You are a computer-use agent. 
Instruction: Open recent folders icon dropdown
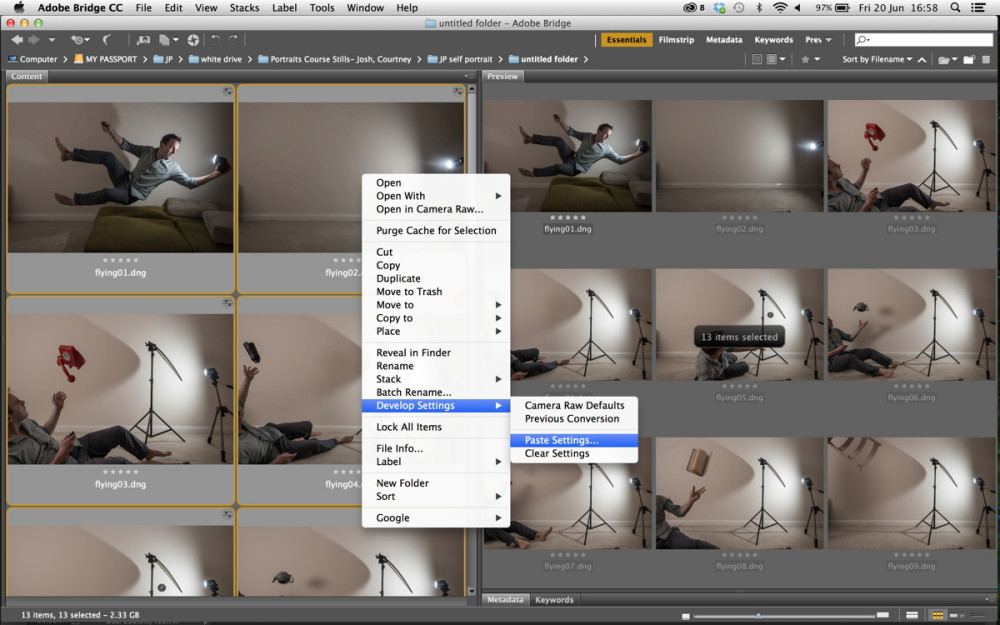tap(945, 59)
